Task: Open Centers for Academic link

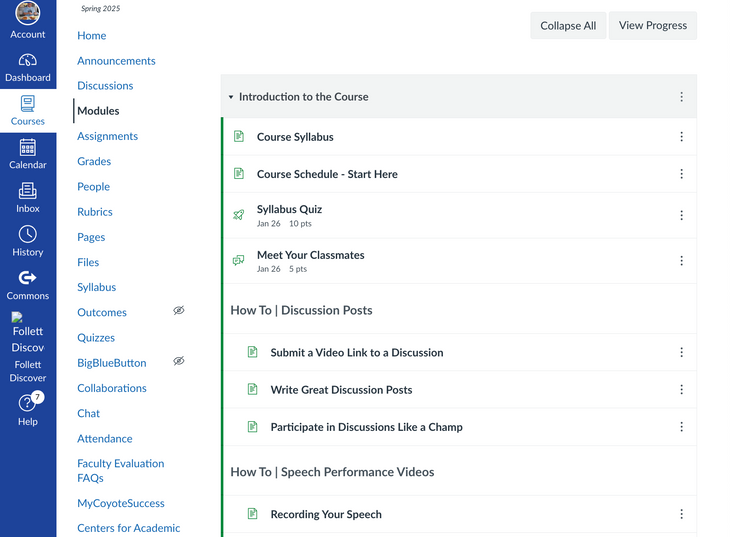Action: point(128,528)
